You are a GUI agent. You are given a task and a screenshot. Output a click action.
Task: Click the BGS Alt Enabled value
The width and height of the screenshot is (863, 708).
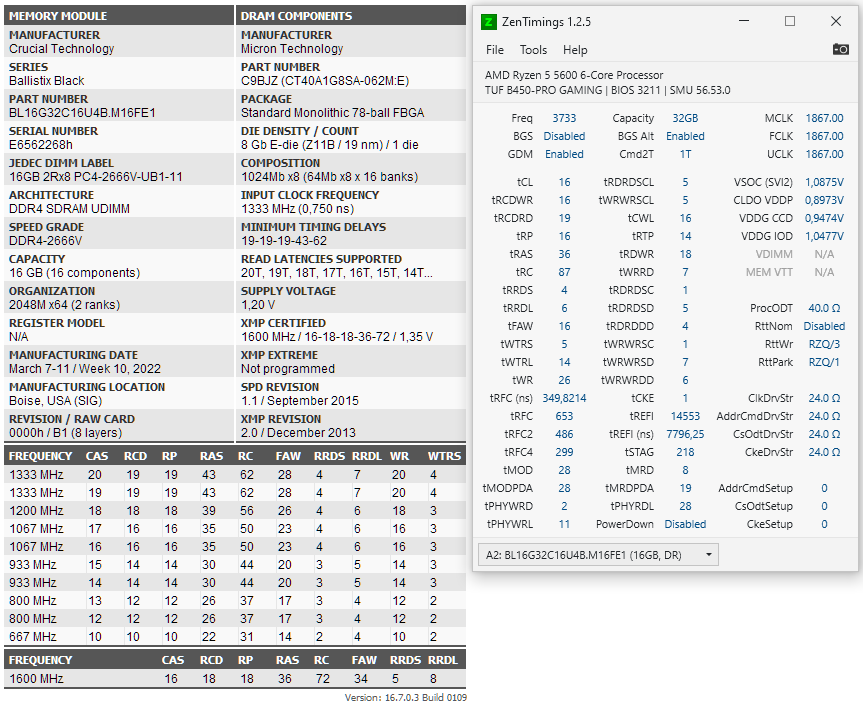[685, 137]
